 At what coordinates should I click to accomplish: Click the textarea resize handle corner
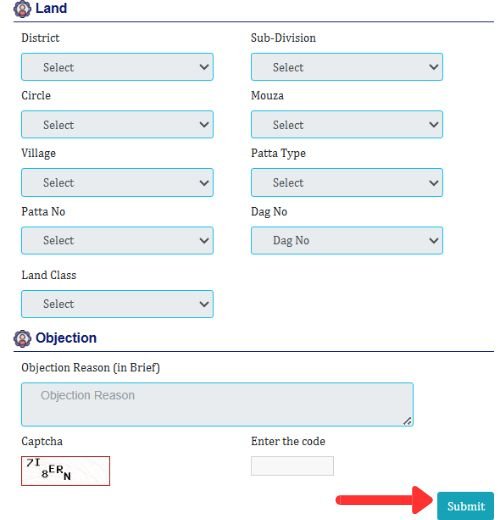tap(407, 421)
